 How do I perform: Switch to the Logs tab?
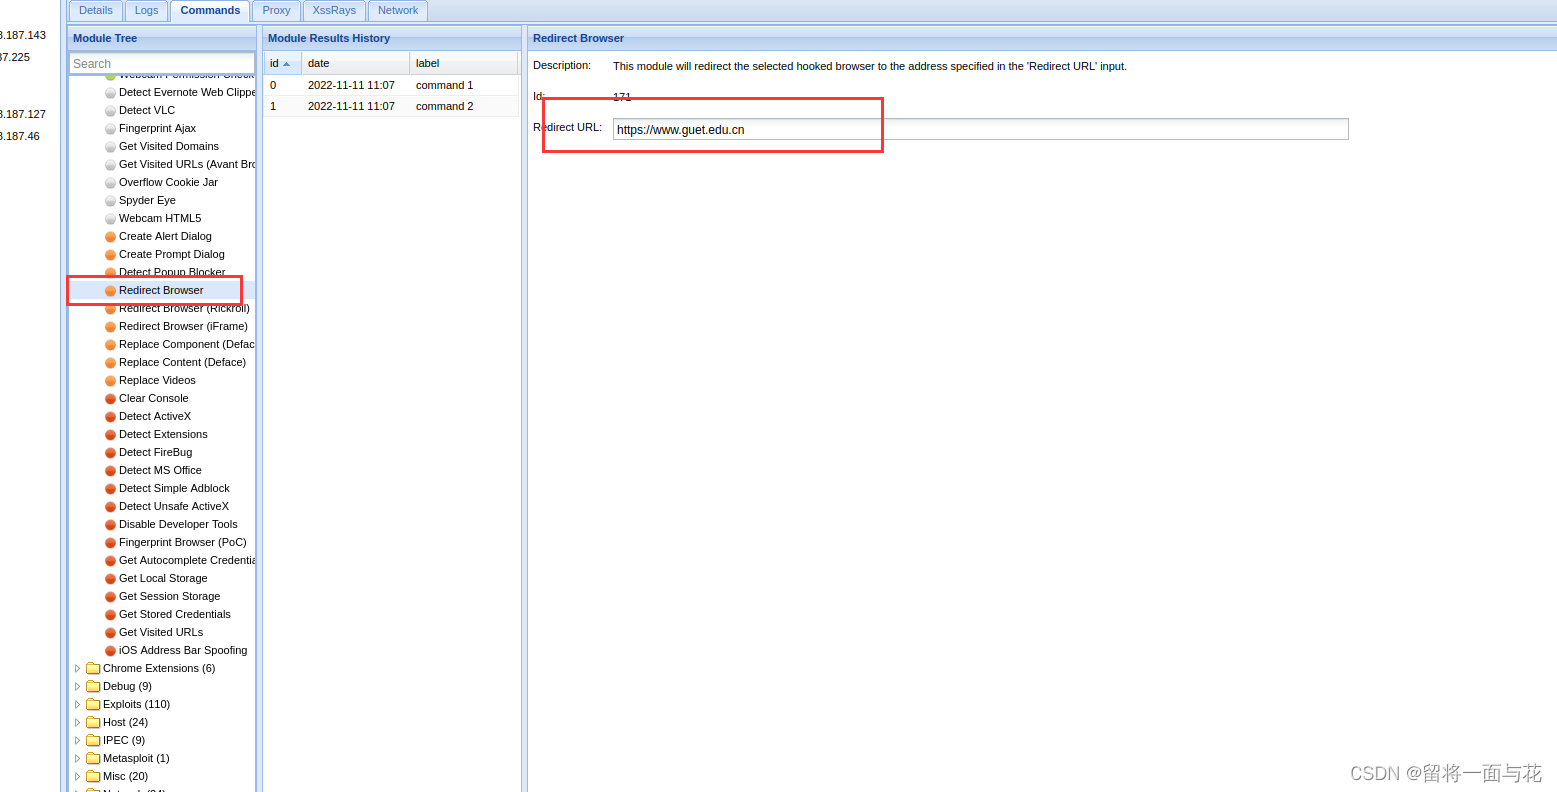pos(146,10)
